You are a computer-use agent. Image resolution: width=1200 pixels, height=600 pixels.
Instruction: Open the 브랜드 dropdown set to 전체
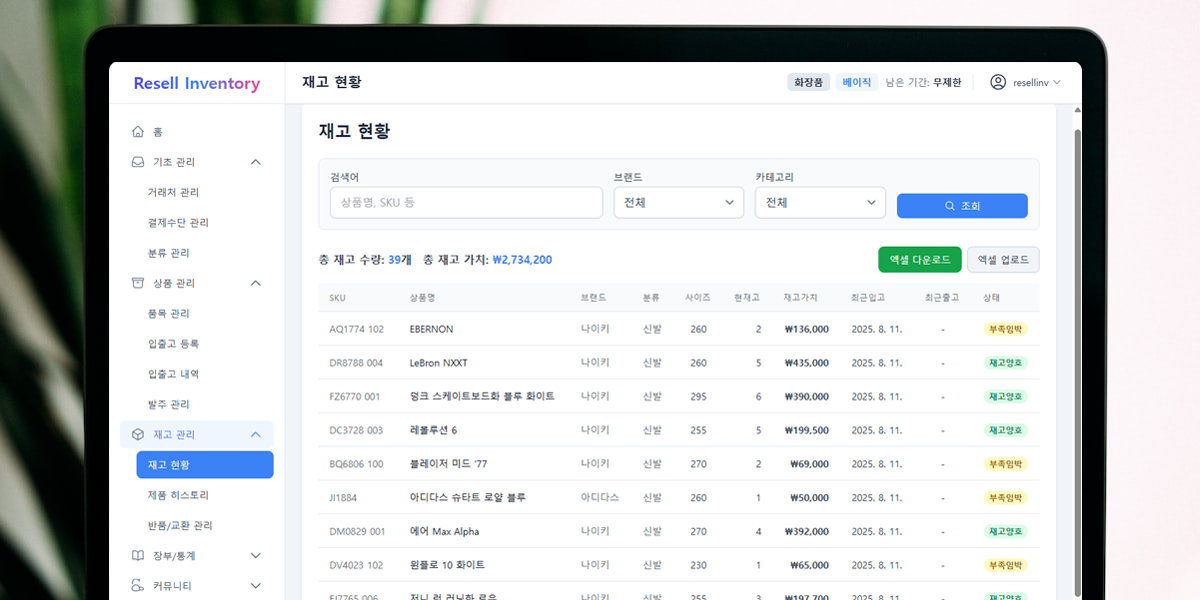point(678,202)
